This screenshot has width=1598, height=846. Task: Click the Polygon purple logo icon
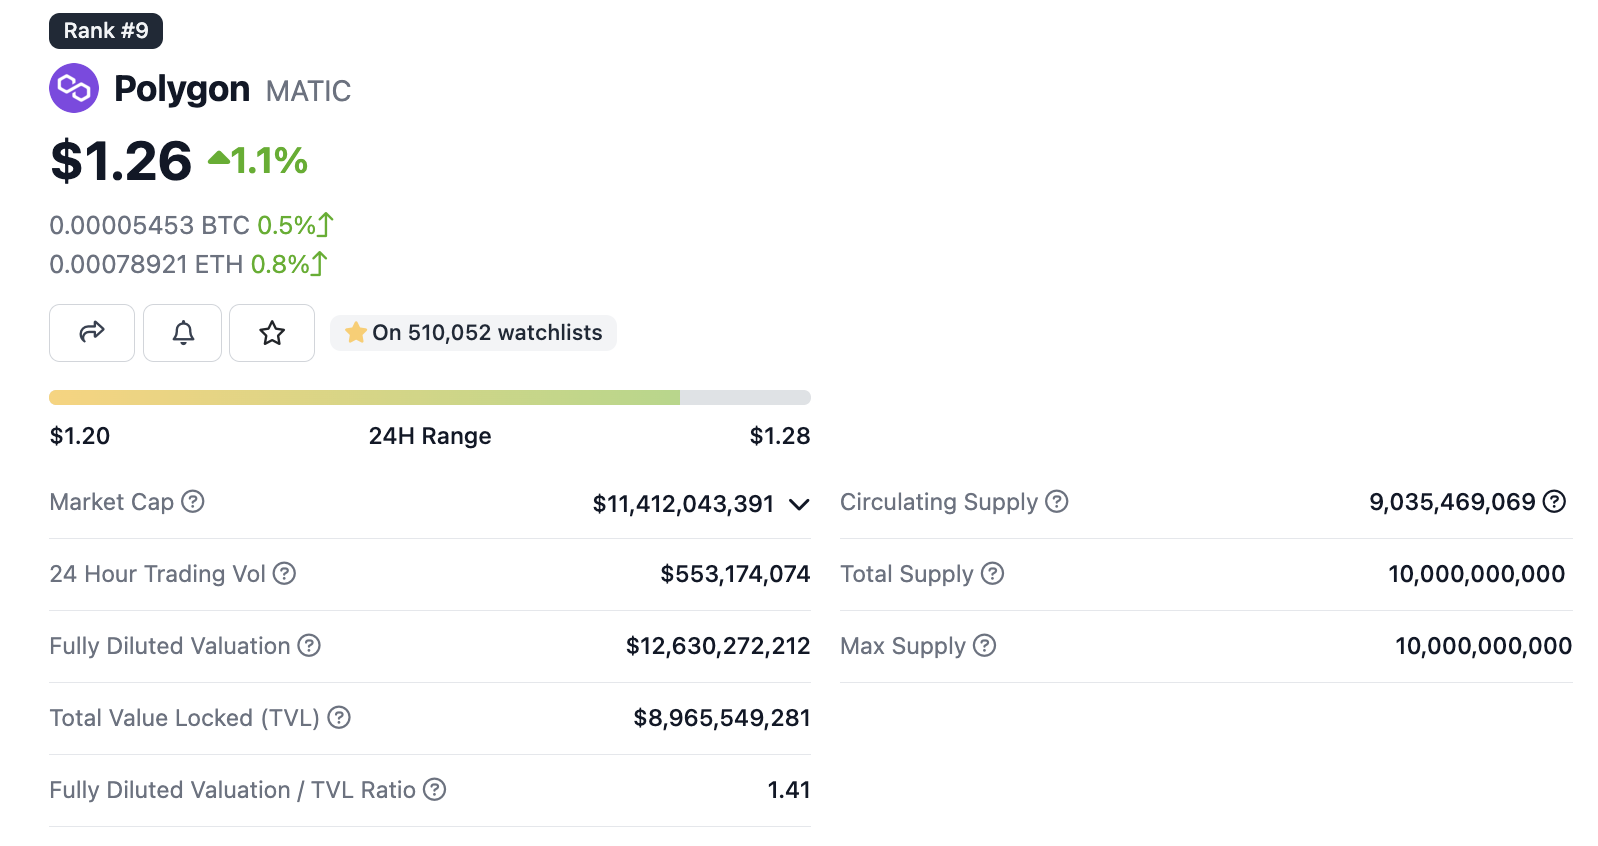click(74, 89)
